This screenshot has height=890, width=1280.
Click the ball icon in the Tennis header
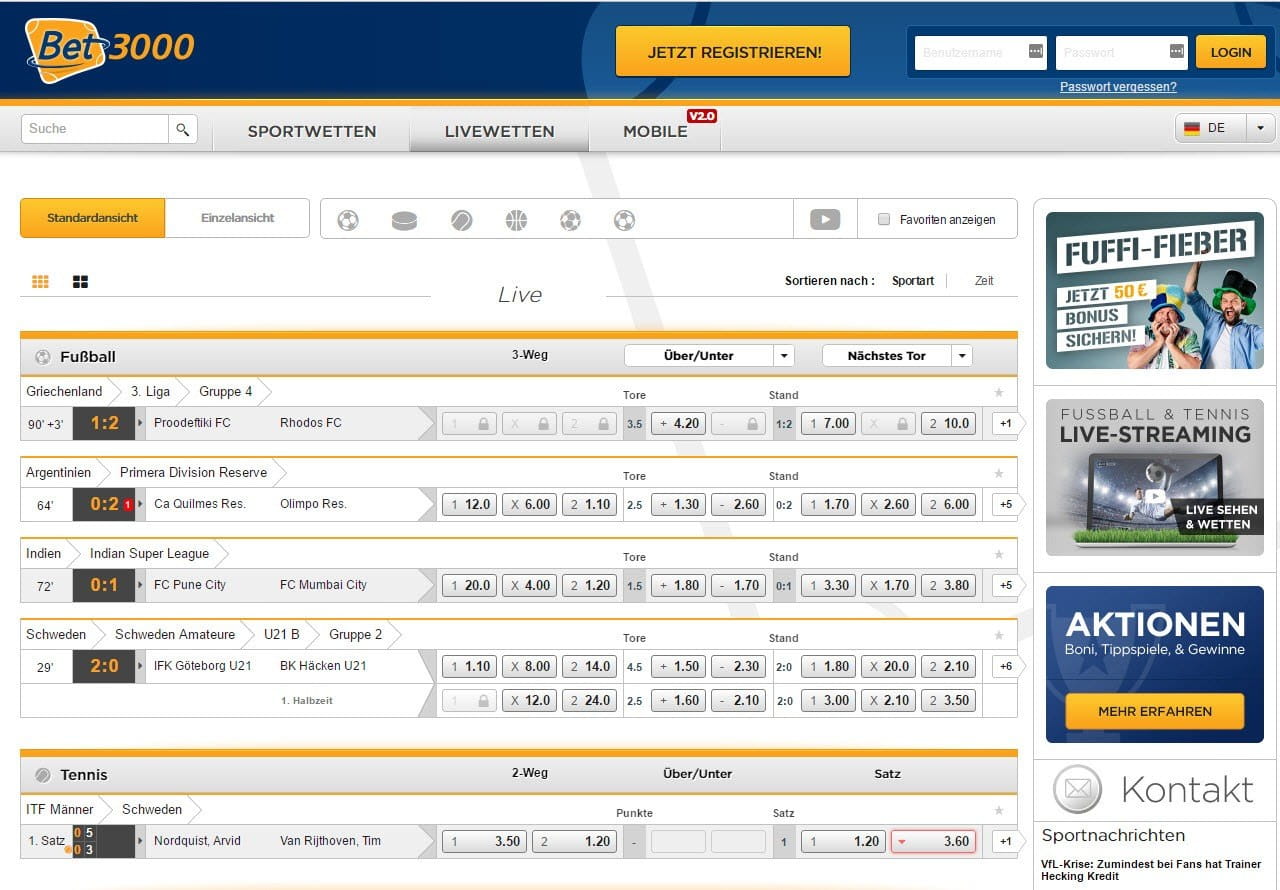point(43,775)
